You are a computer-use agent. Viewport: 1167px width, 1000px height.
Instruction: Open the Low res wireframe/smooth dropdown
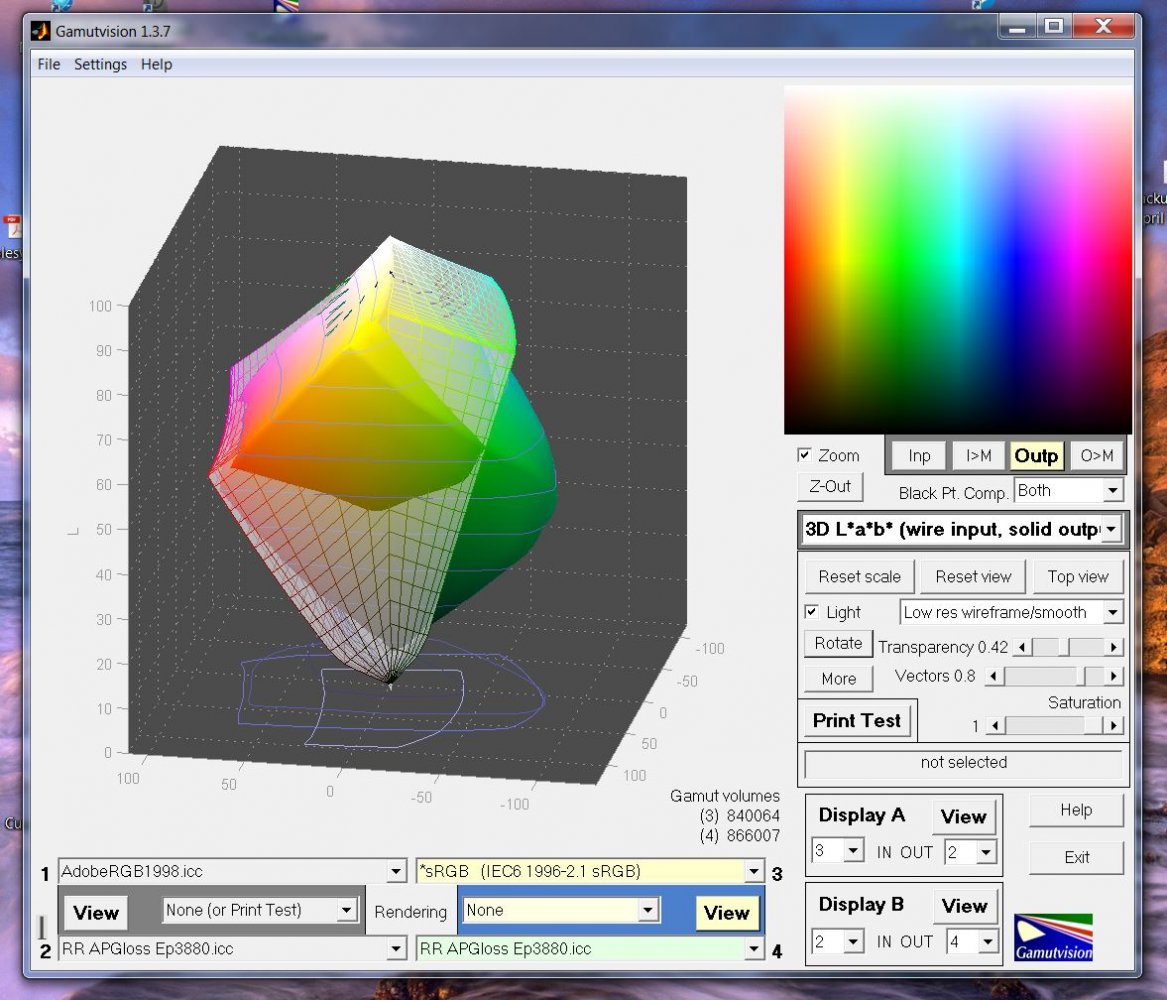point(1112,612)
